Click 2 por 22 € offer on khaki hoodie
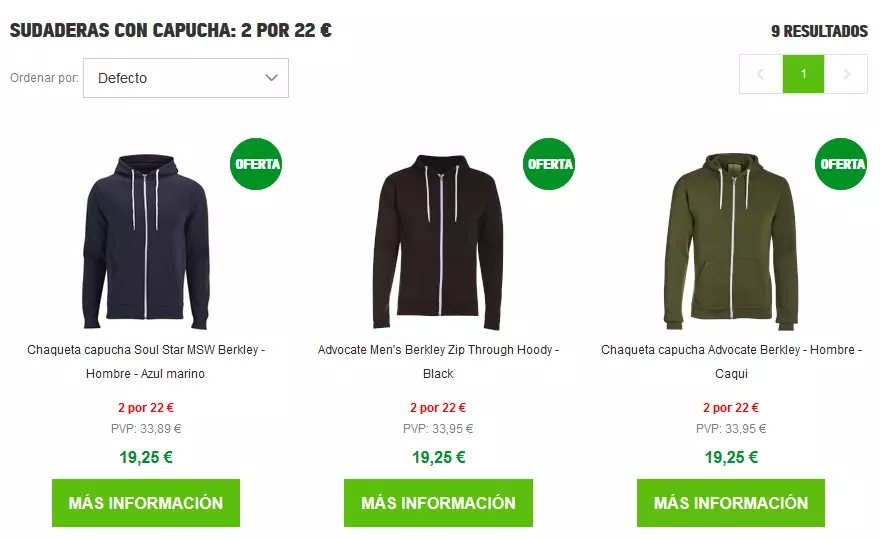 click(x=731, y=408)
